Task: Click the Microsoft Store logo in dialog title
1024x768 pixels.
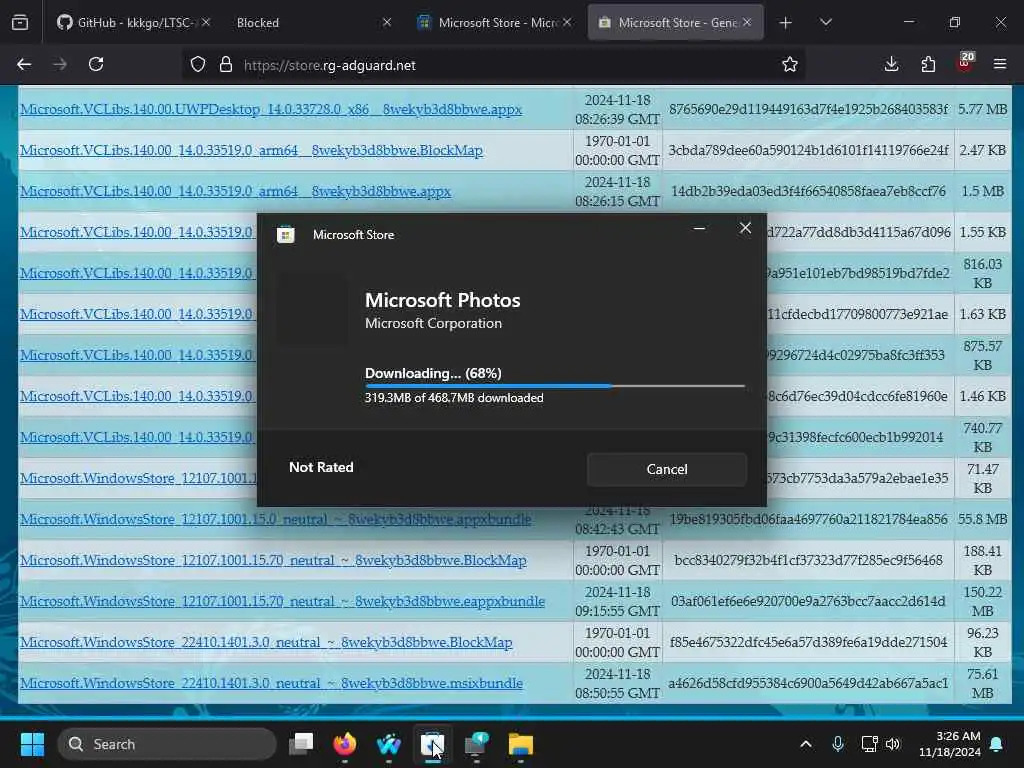Action: point(285,234)
